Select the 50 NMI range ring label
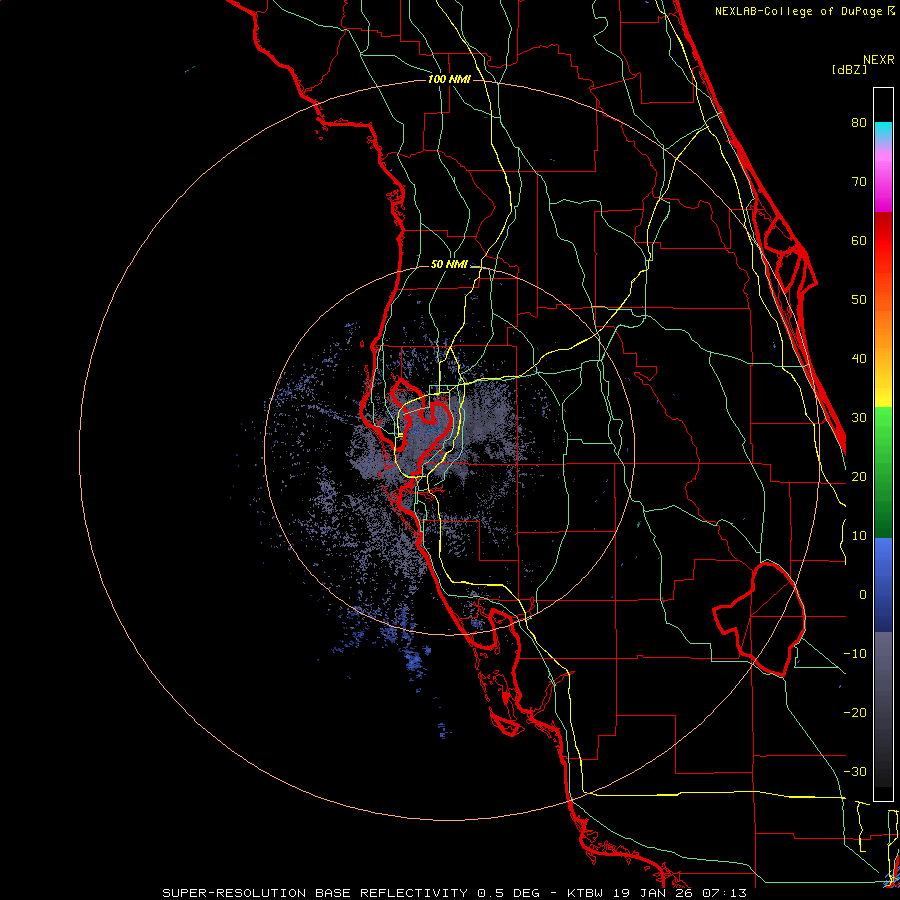The height and width of the screenshot is (900, 900). (x=449, y=265)
